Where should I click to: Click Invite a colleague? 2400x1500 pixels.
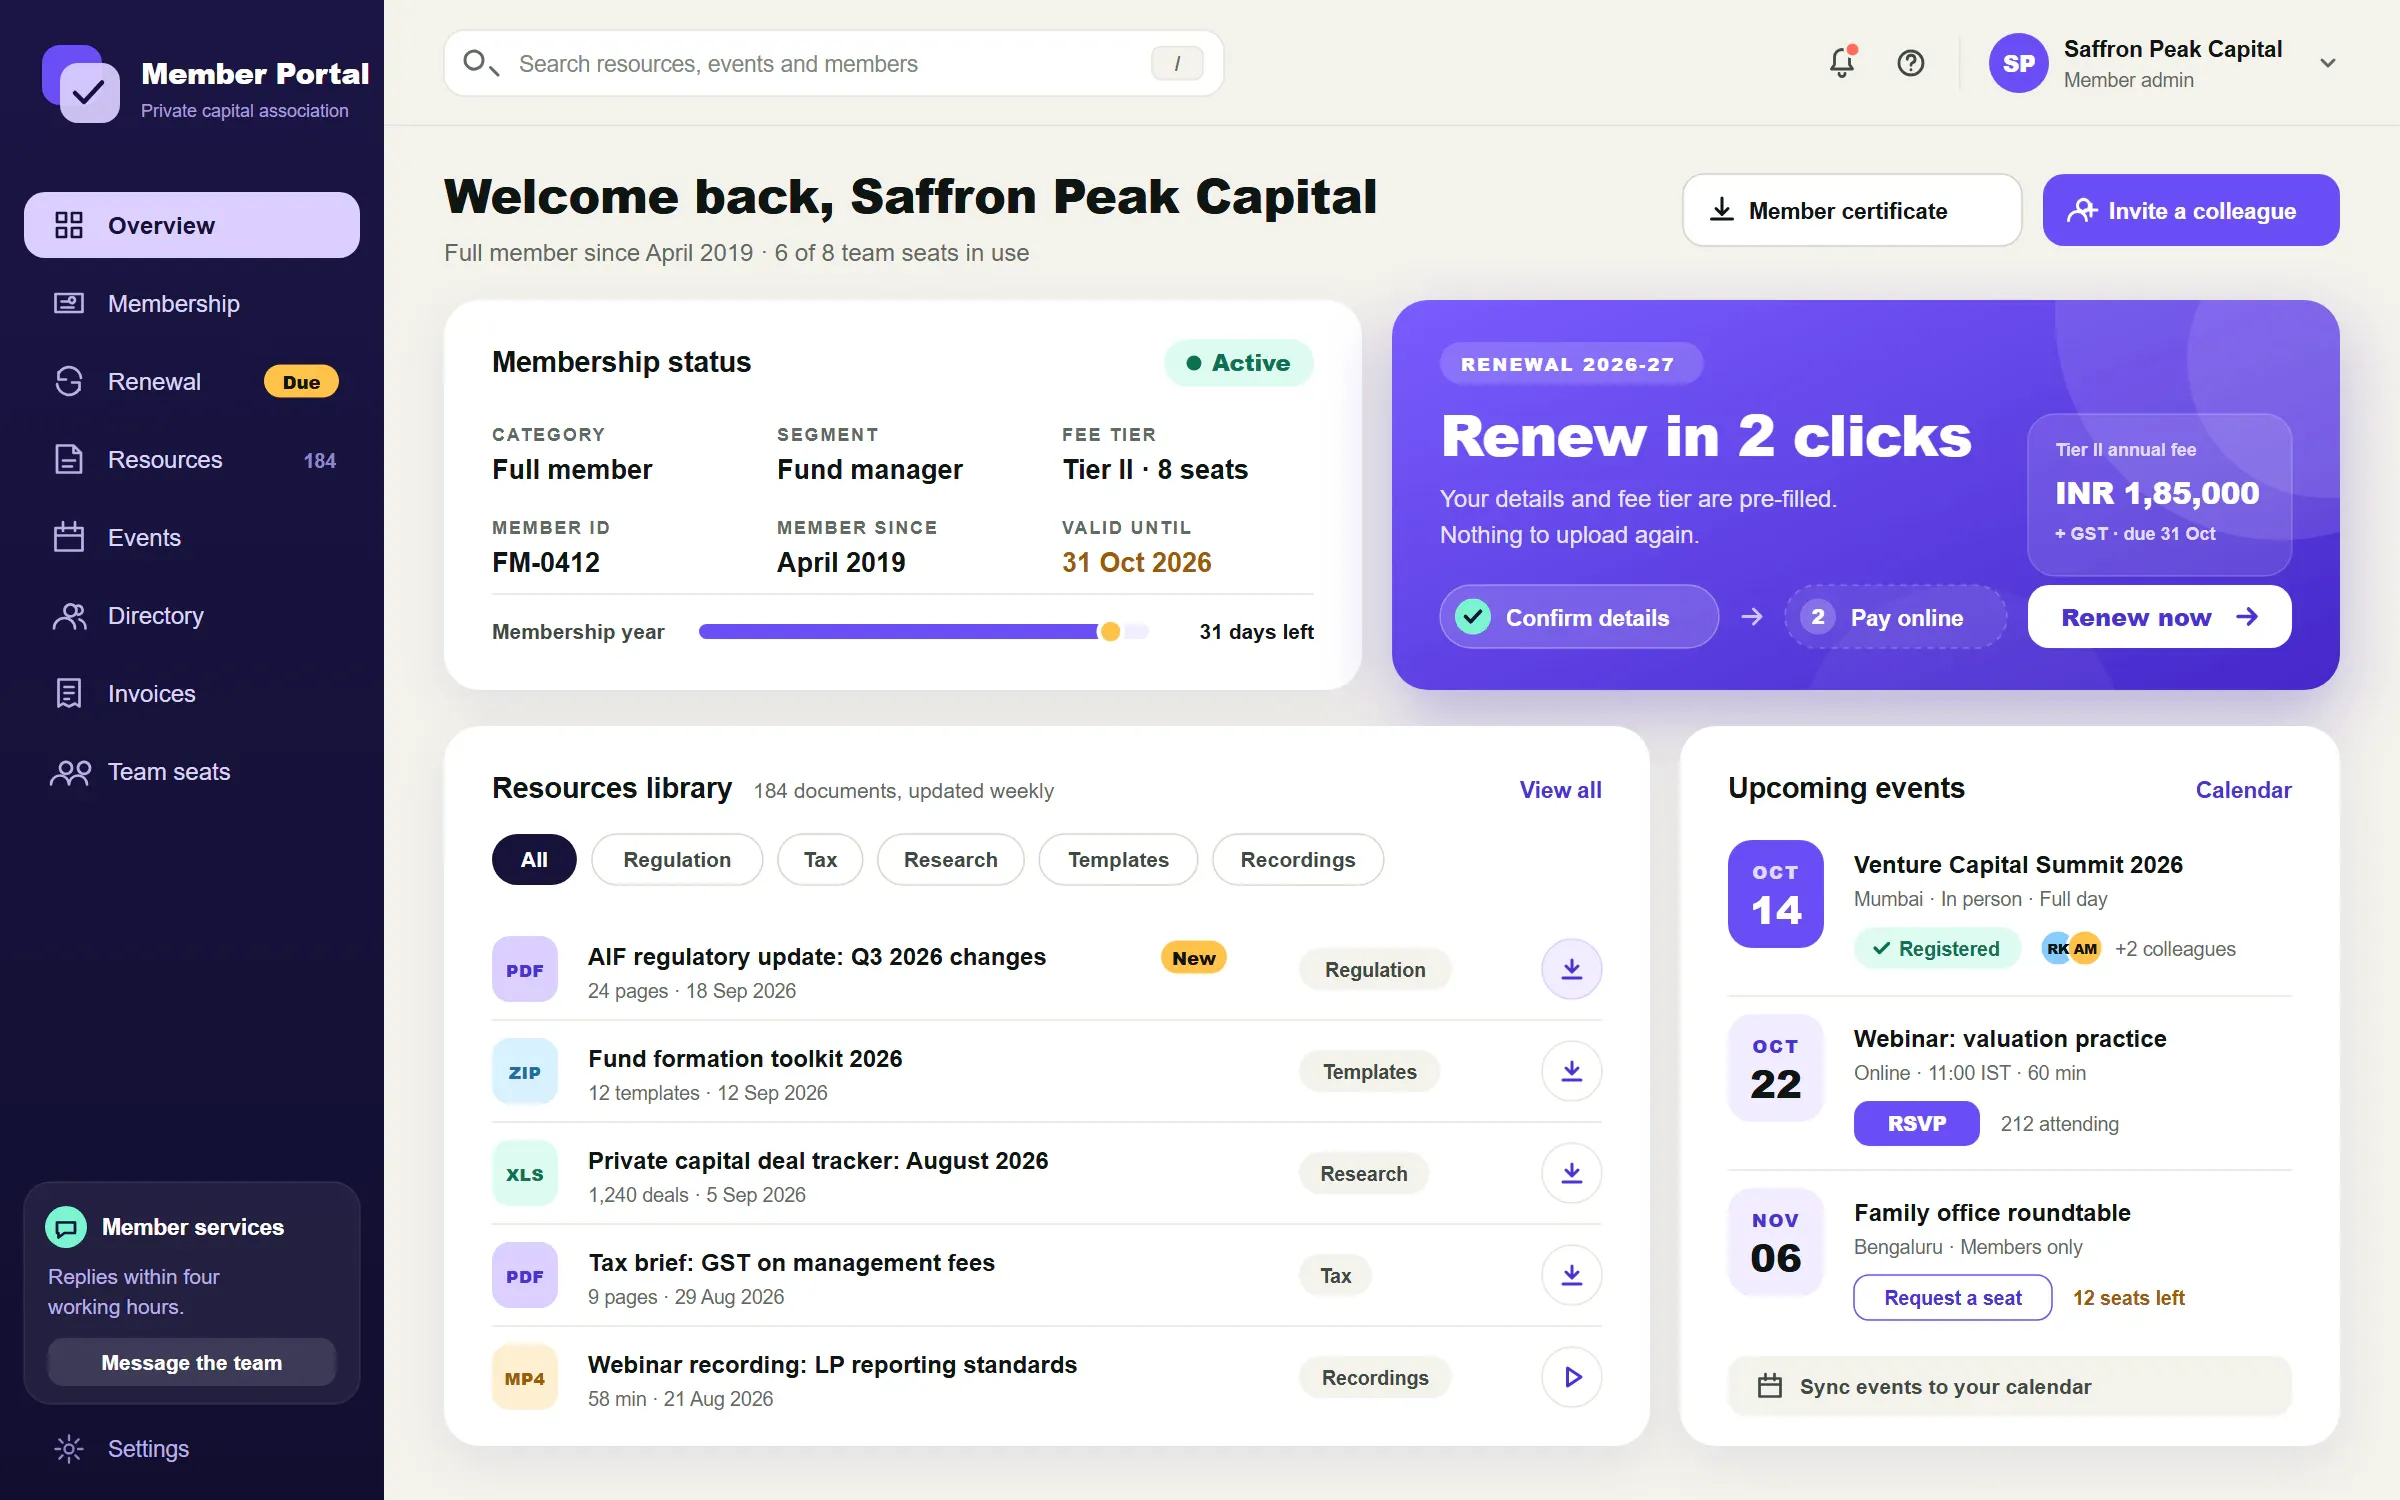click(x=2191, y=210)
